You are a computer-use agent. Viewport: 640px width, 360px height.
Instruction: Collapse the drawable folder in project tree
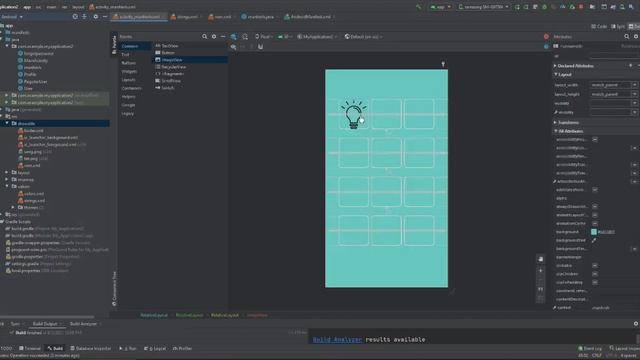pos(7,123)
